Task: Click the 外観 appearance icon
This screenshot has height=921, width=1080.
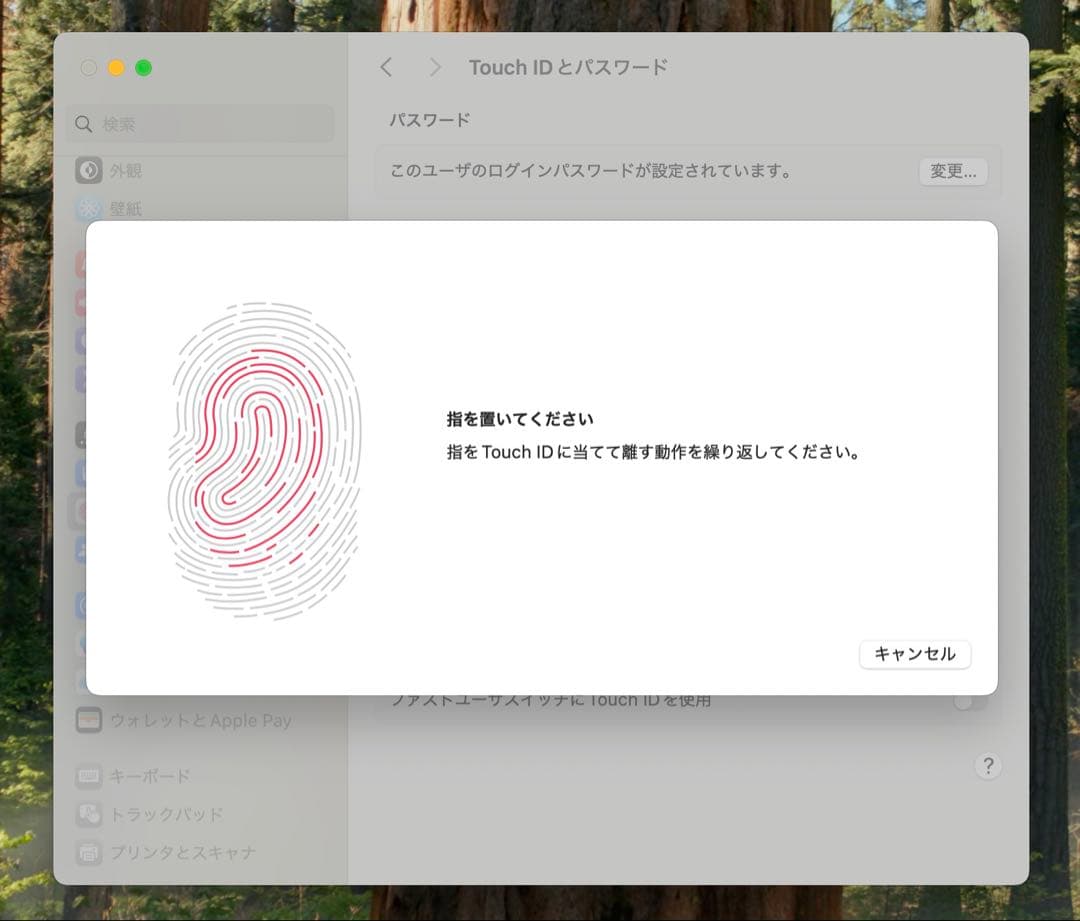Action: pyautogui.click(x=89, y=170)
